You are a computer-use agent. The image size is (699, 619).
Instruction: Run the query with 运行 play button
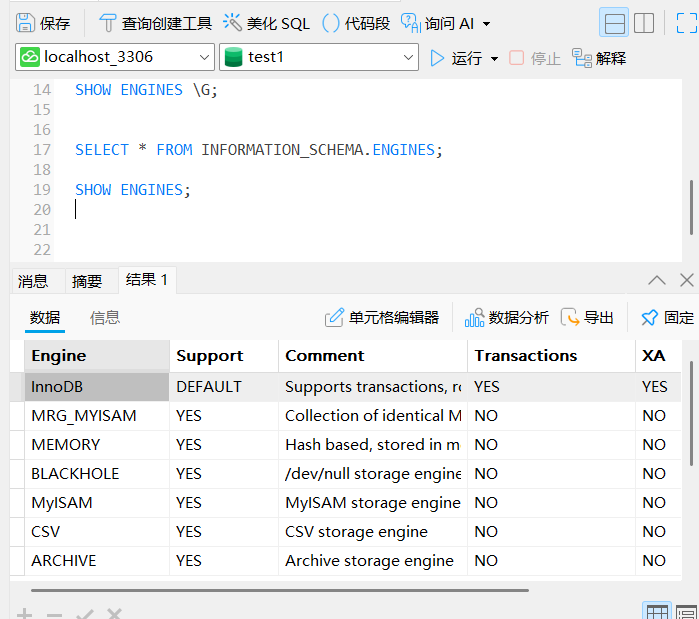click(437, 58)
